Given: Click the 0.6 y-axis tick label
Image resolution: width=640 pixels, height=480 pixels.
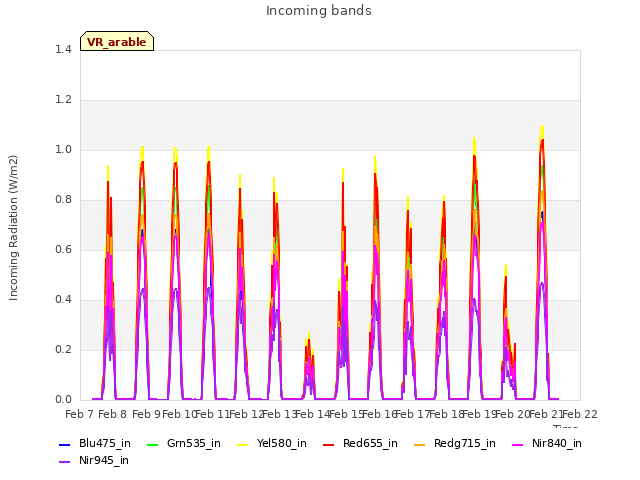Looking at the screenshot, I should (63, 249).
